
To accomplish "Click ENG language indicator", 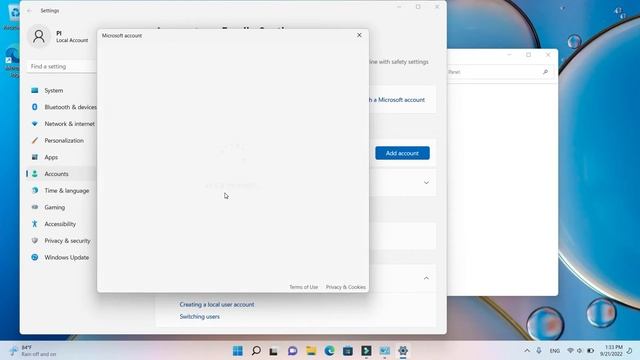I will (554, 351).
